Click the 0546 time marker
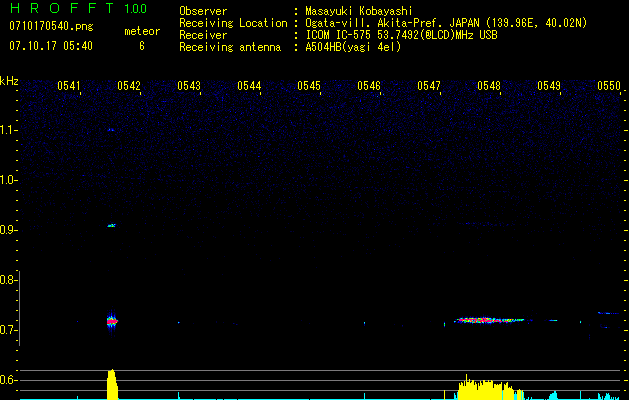 coord(369,86)
